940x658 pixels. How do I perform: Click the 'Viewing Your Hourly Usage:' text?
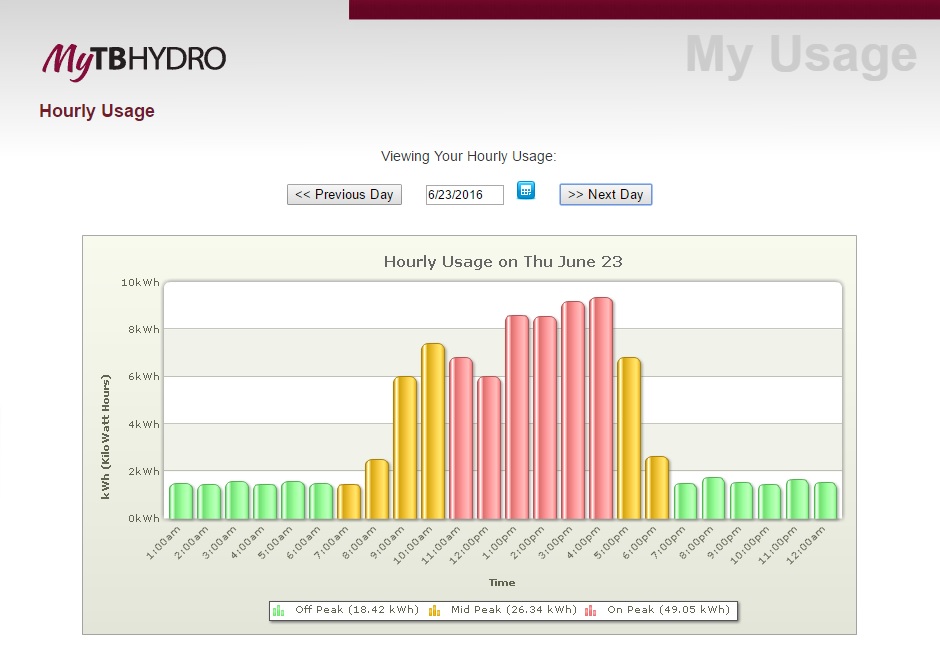(x=469, y=156)
